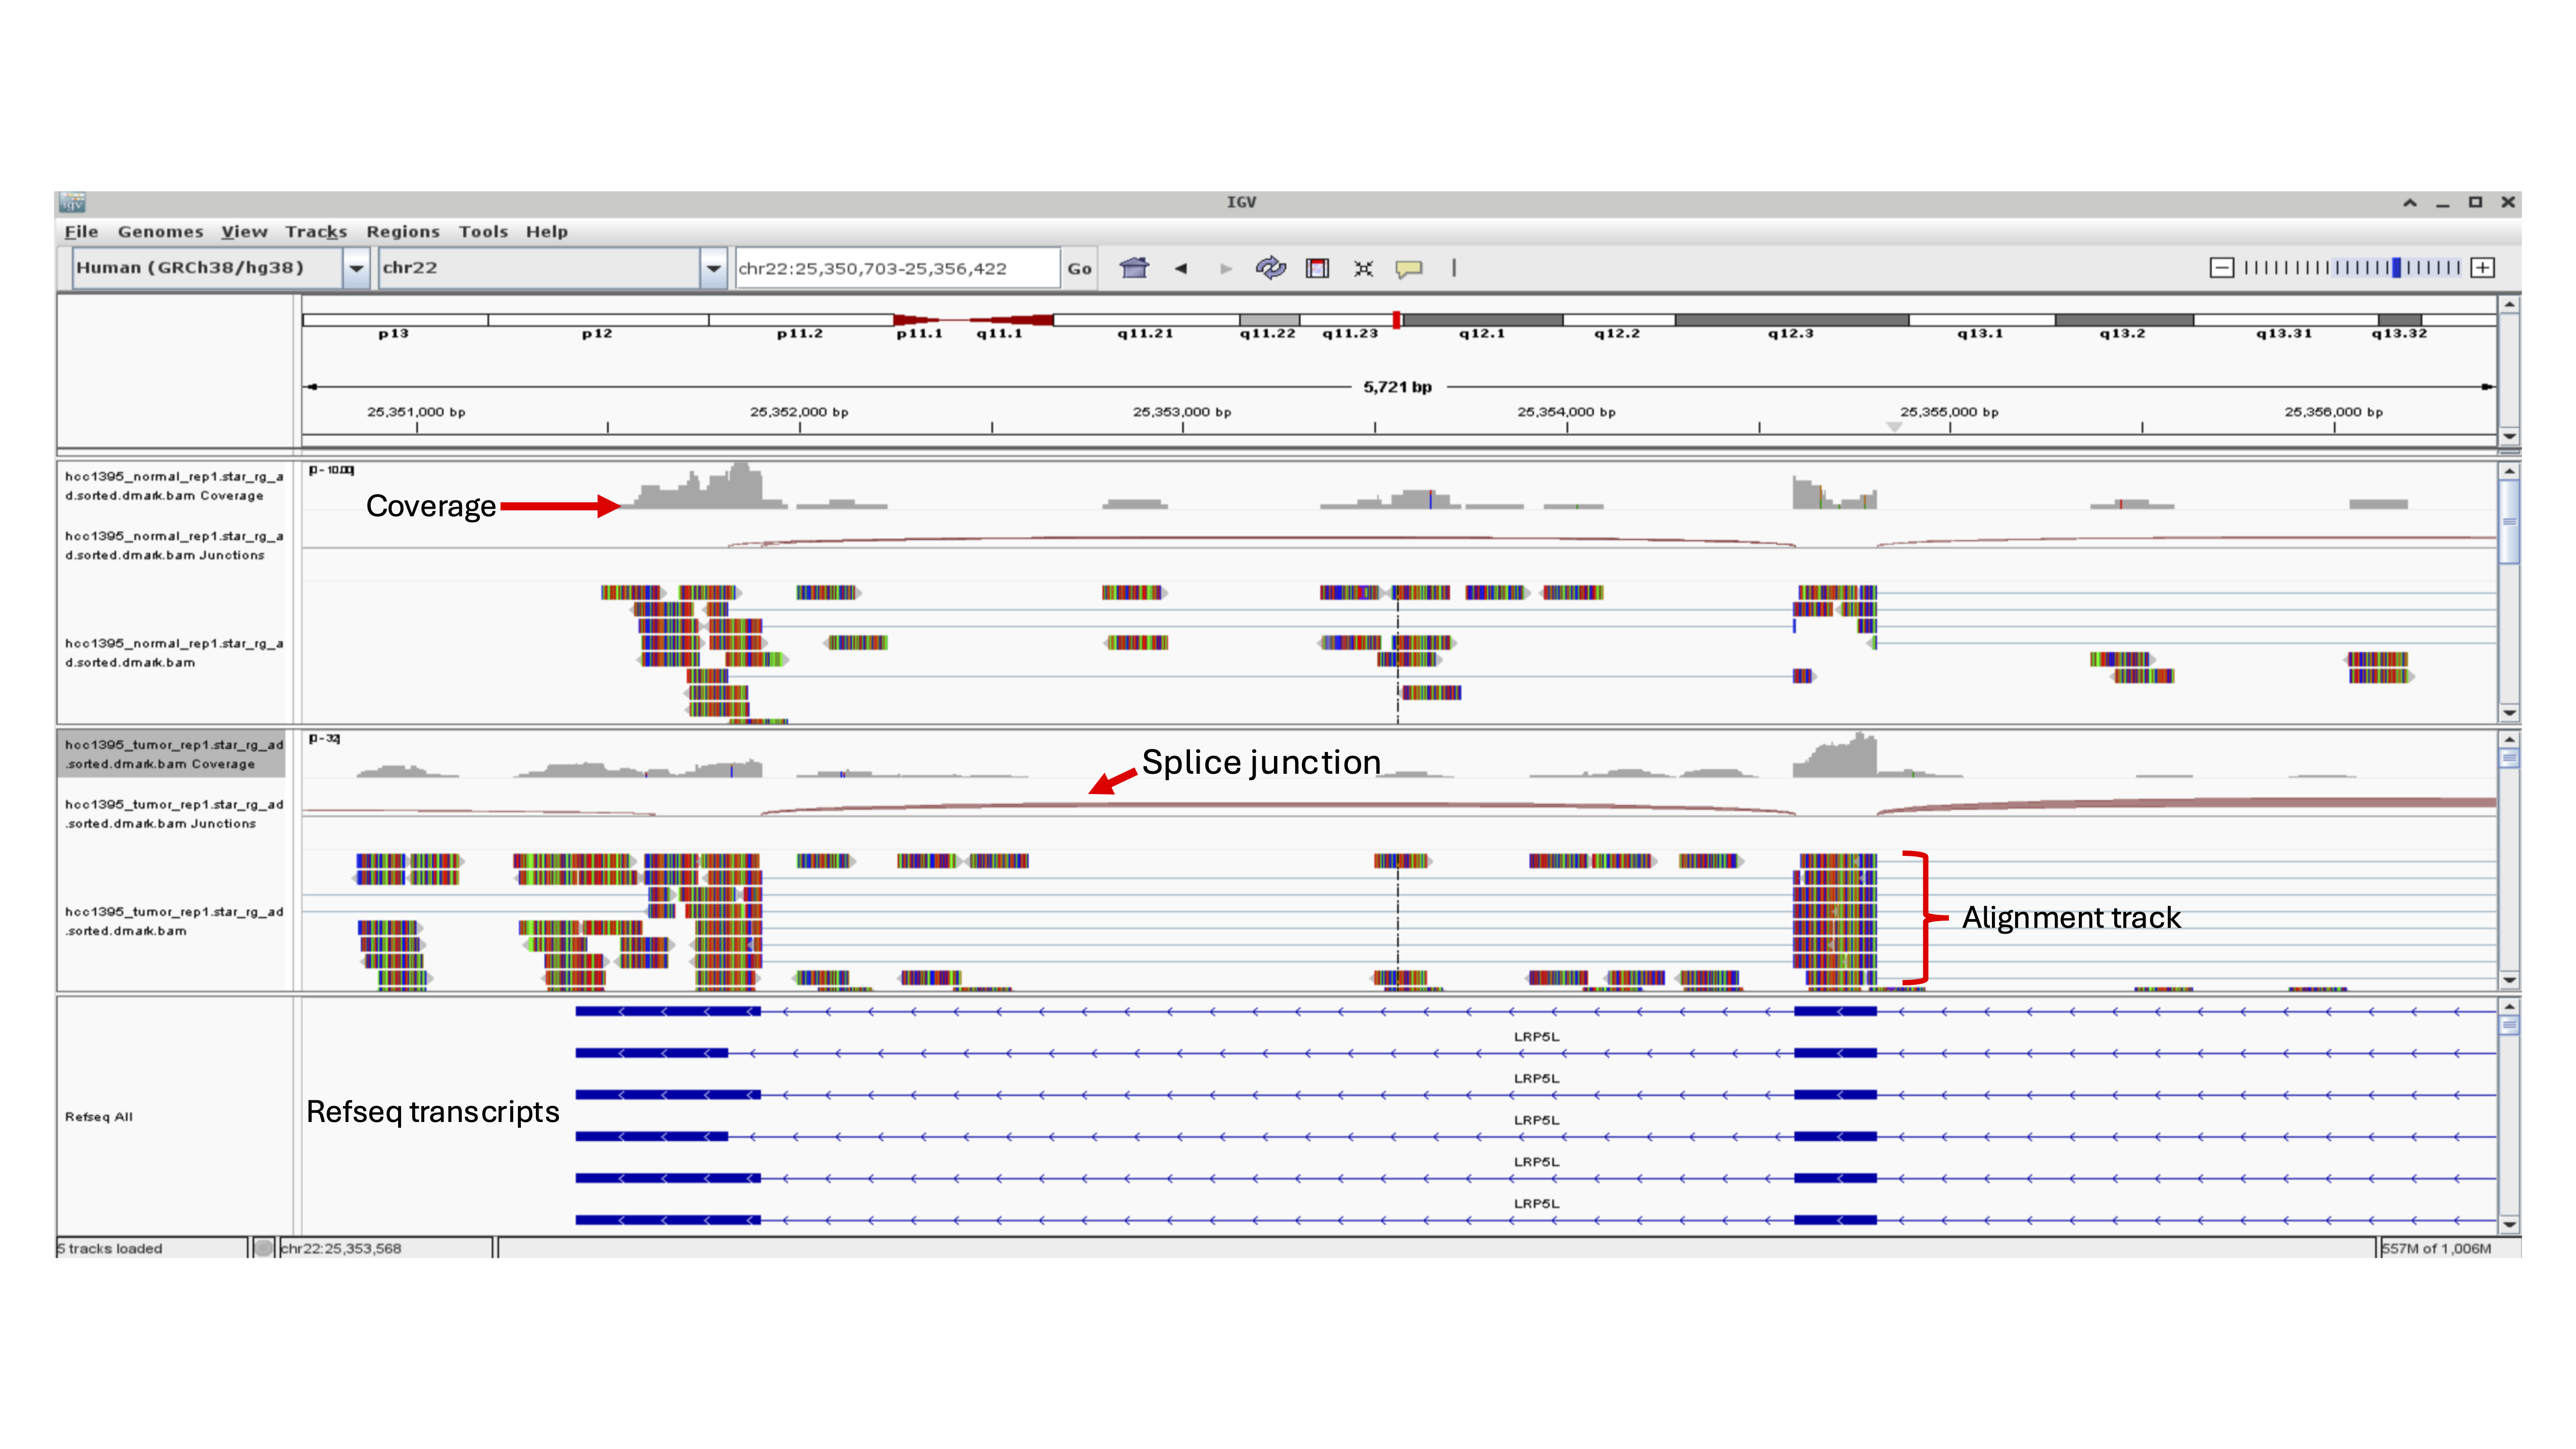Click the Resize tracks to fit icon
The height and width of the screenshot is (1449, 2576).
1364,268
